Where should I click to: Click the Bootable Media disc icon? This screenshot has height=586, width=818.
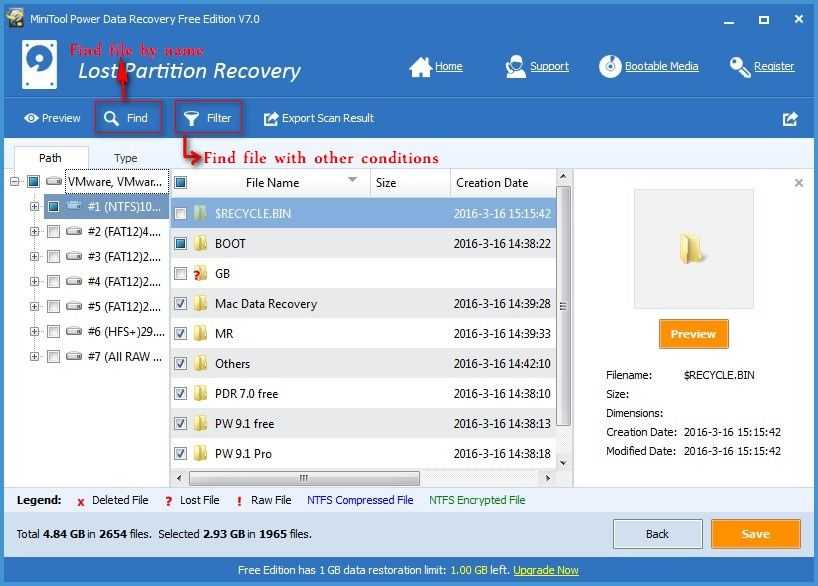pos(610,66)
